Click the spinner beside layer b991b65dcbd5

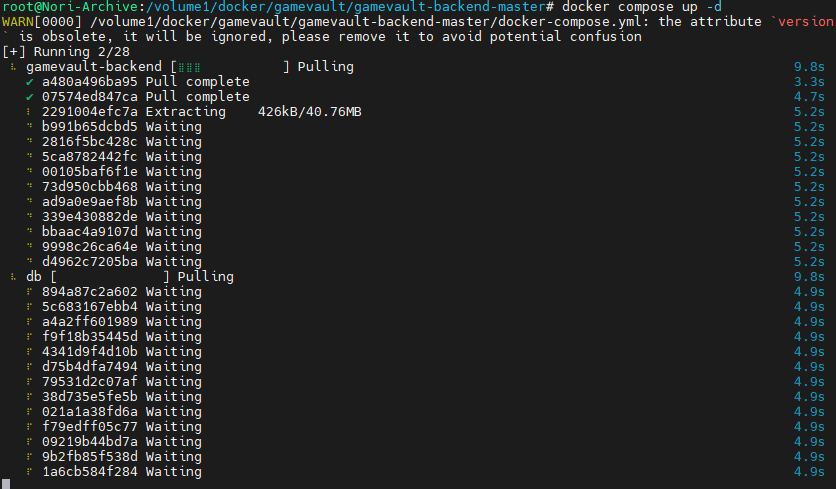click(x=31, y=127)
